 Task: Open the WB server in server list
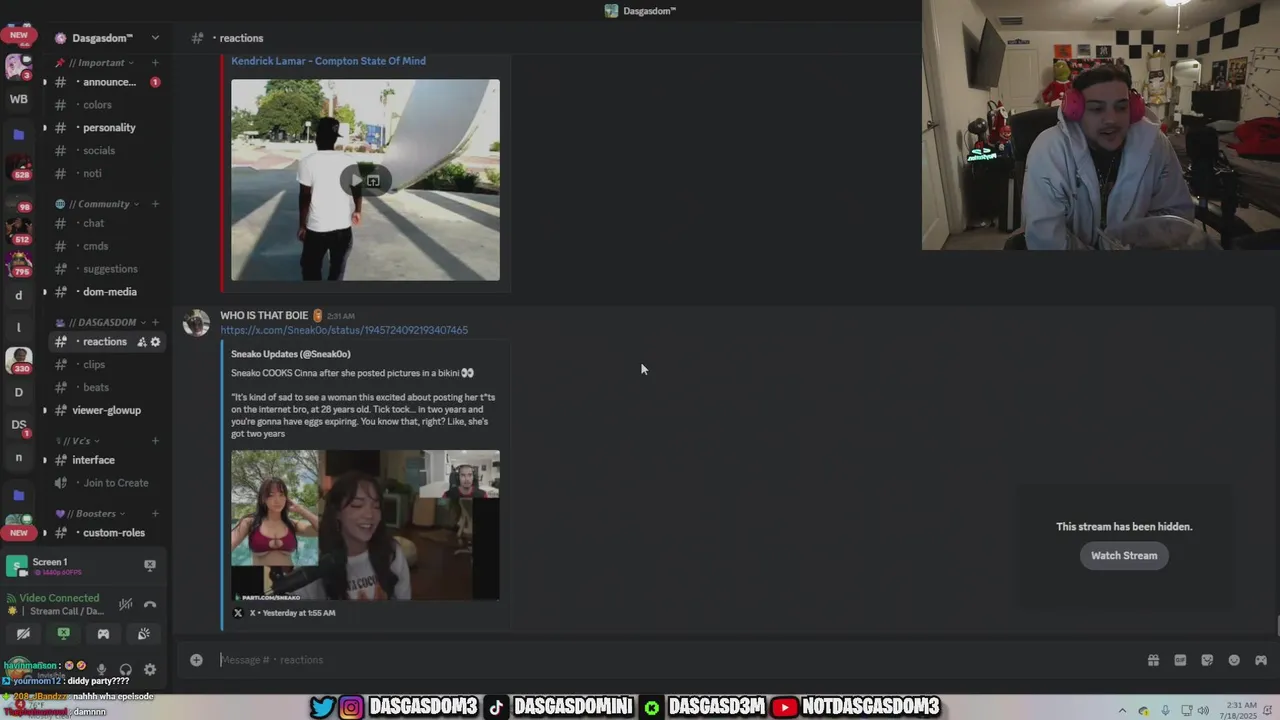click(x=18, y=99)
